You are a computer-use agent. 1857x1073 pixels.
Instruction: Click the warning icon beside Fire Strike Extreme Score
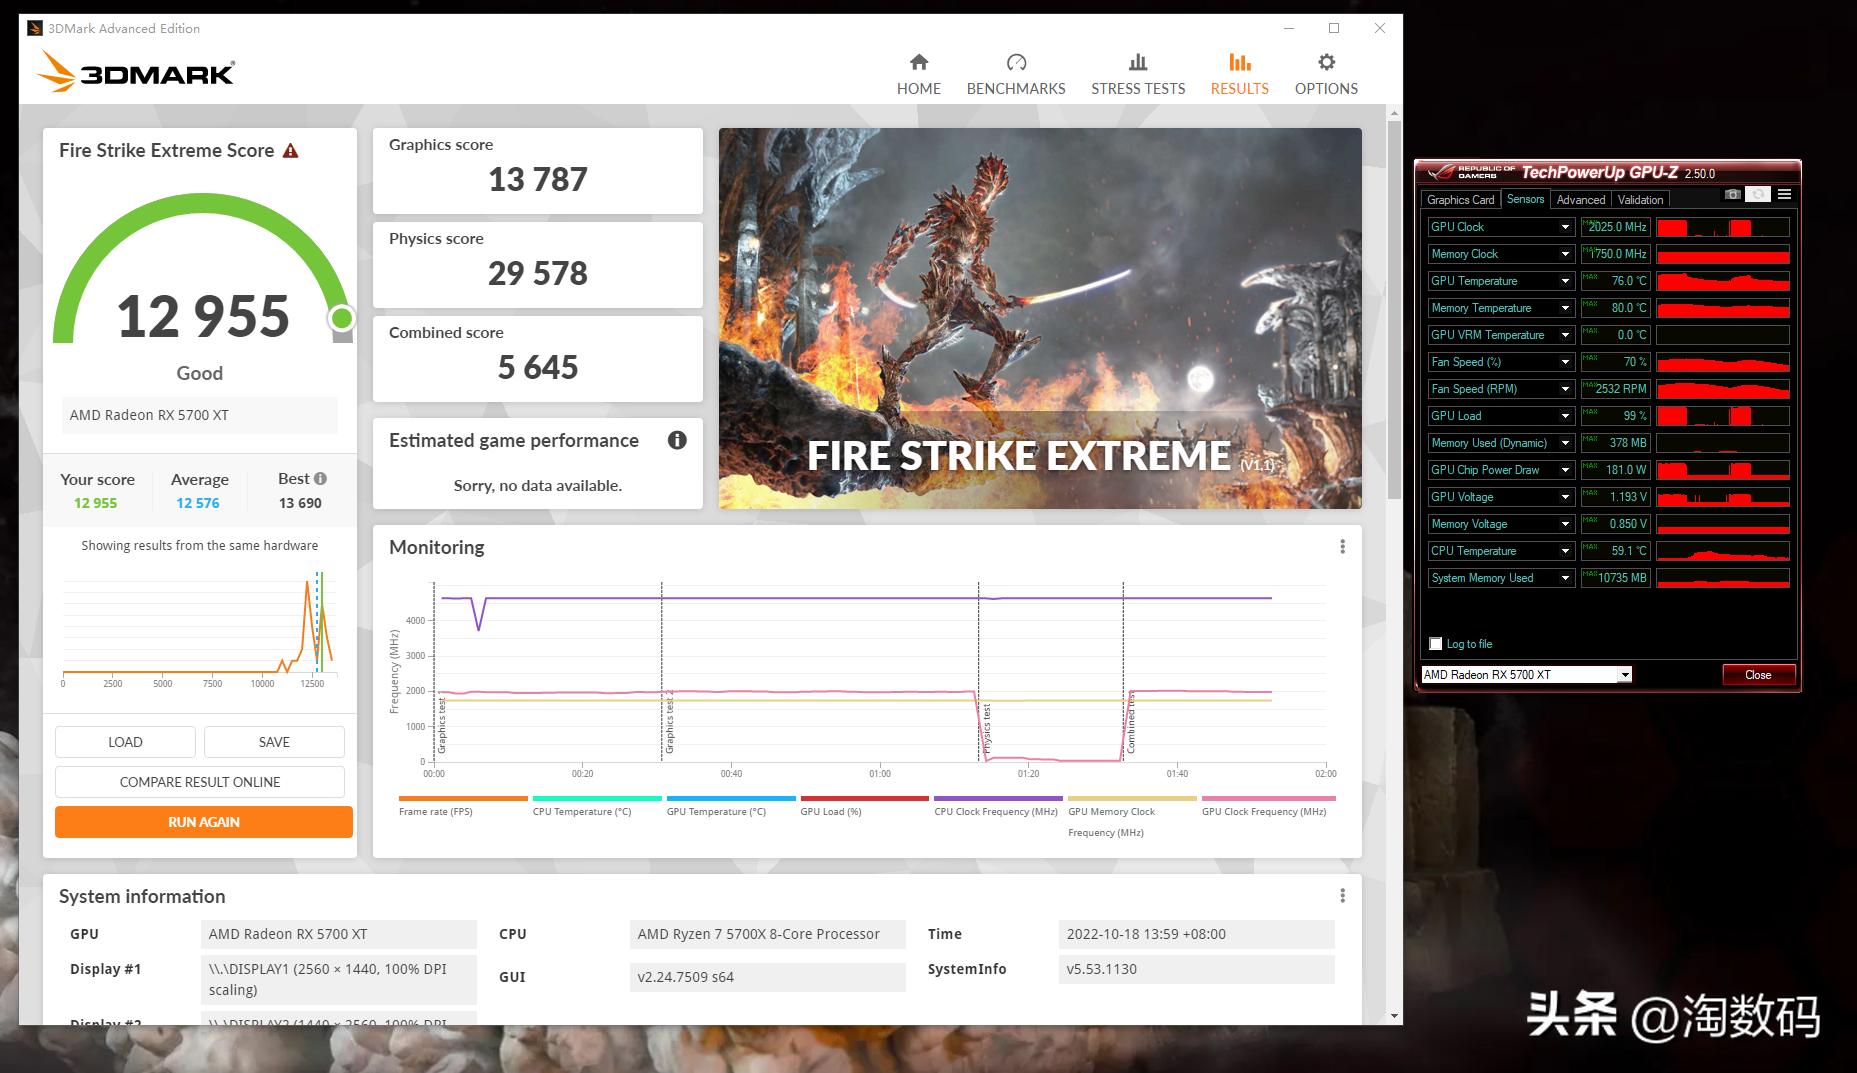click(x=290, y=150)
